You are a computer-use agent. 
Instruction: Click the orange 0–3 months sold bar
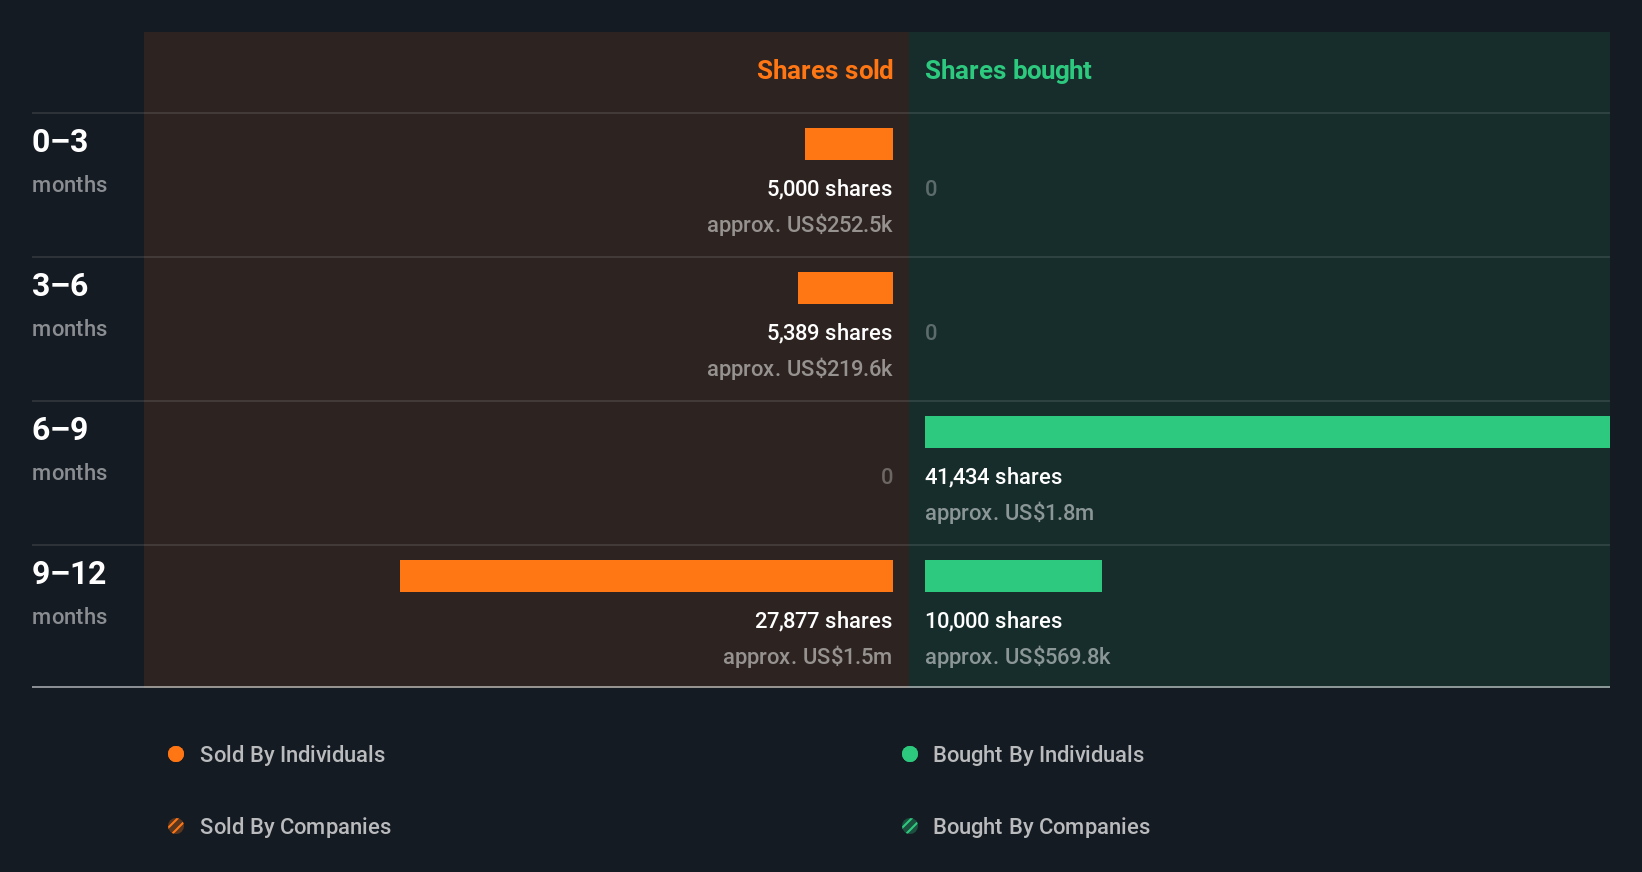(x=849, y=144)
